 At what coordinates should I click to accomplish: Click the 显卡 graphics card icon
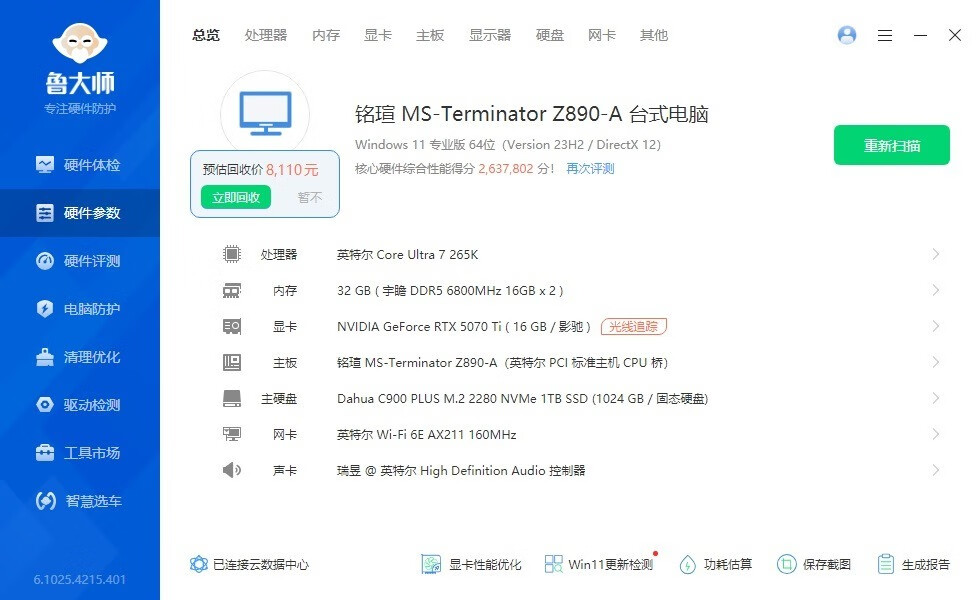click(x=232, y=326)
